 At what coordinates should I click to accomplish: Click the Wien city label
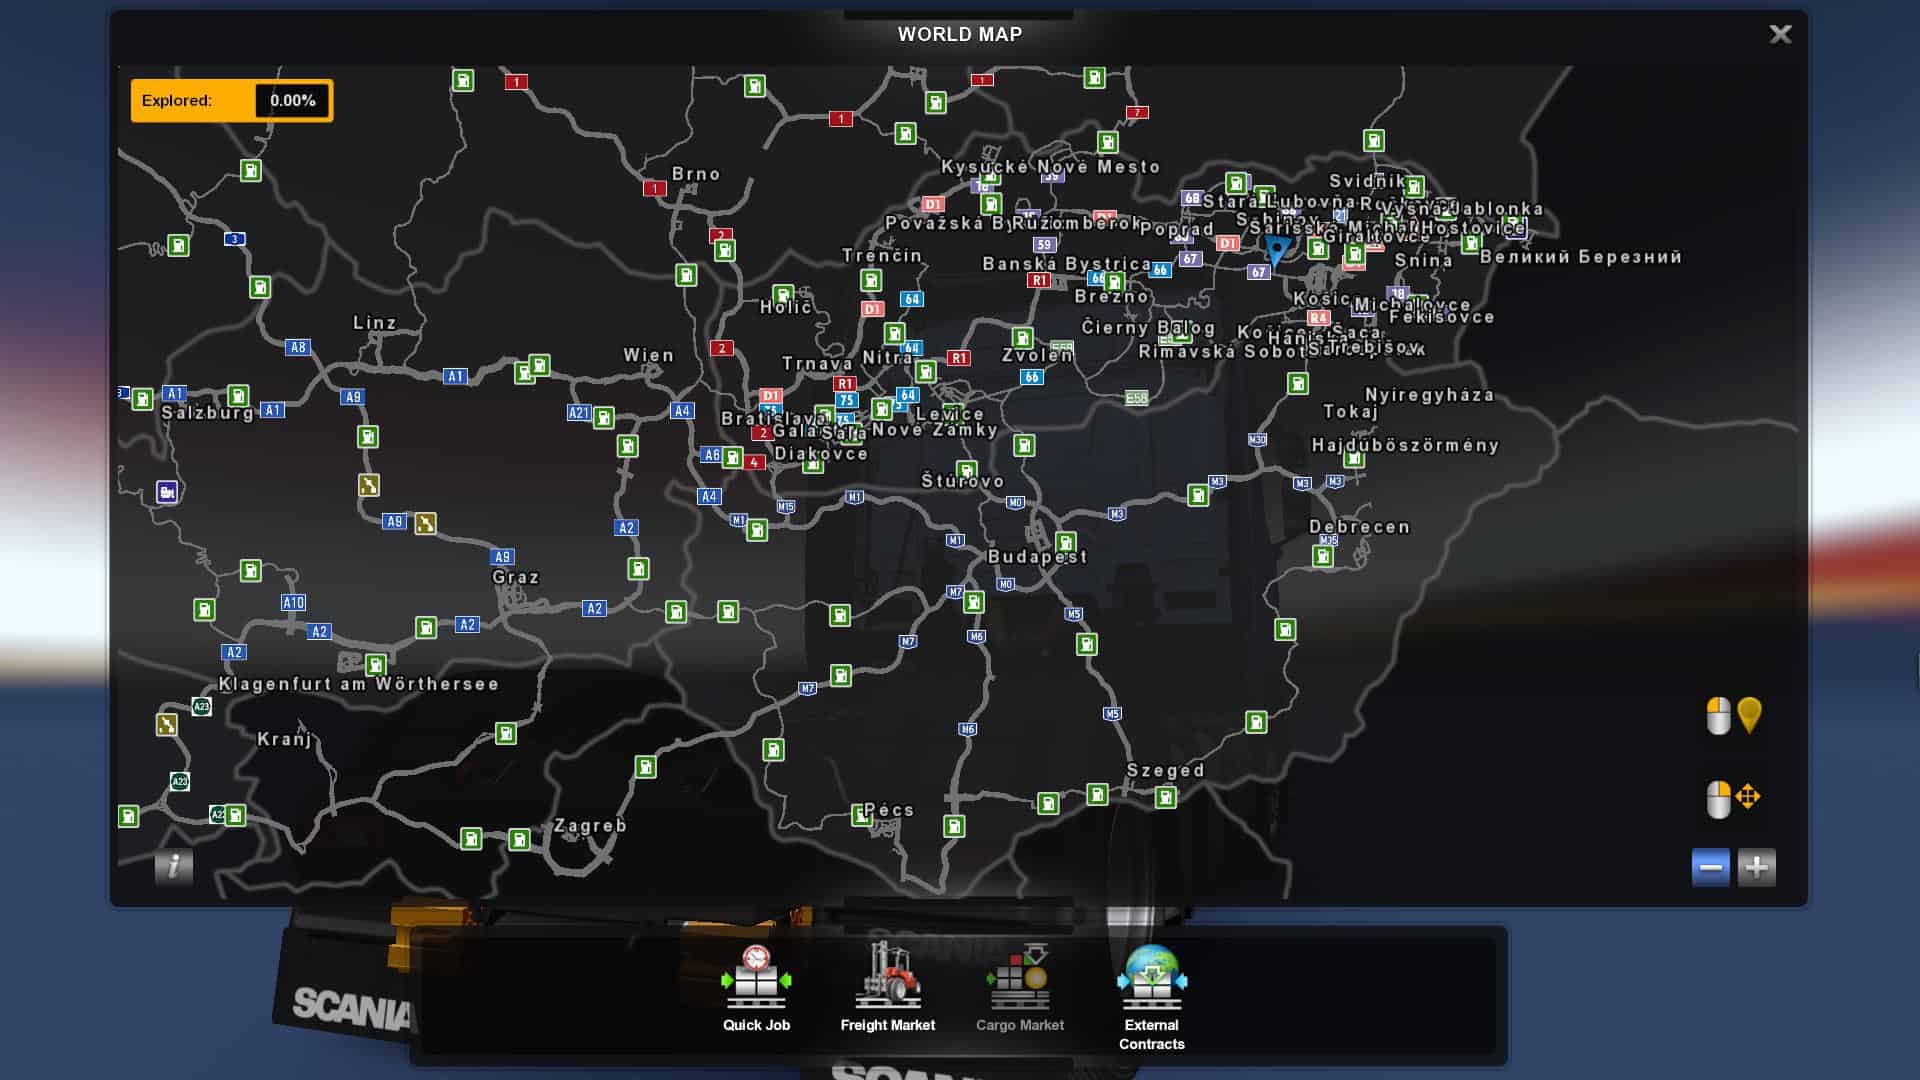[649, 355]
